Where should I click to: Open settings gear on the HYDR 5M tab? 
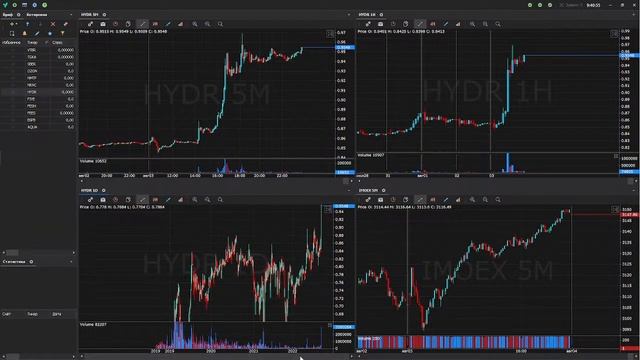[104, 15]
